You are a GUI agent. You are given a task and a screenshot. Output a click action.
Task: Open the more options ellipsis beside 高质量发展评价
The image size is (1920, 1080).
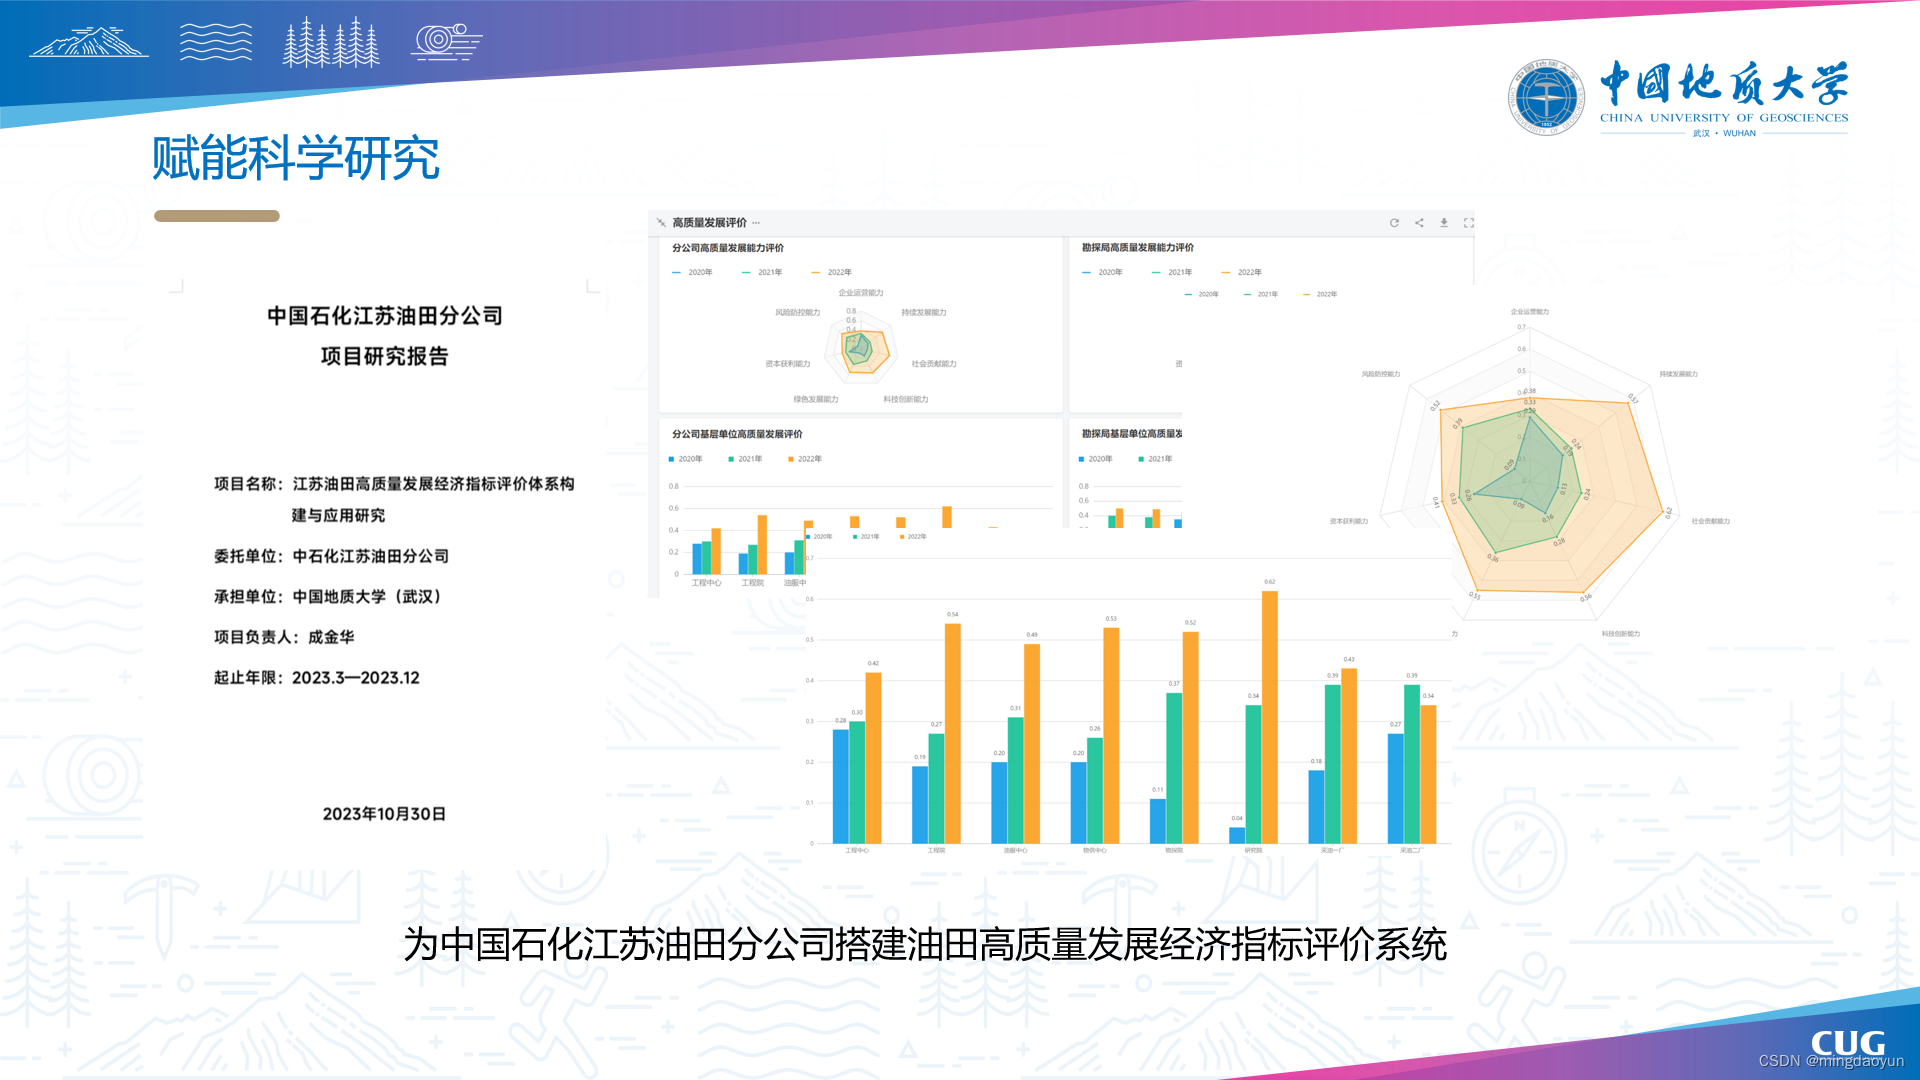coord(756,223)
